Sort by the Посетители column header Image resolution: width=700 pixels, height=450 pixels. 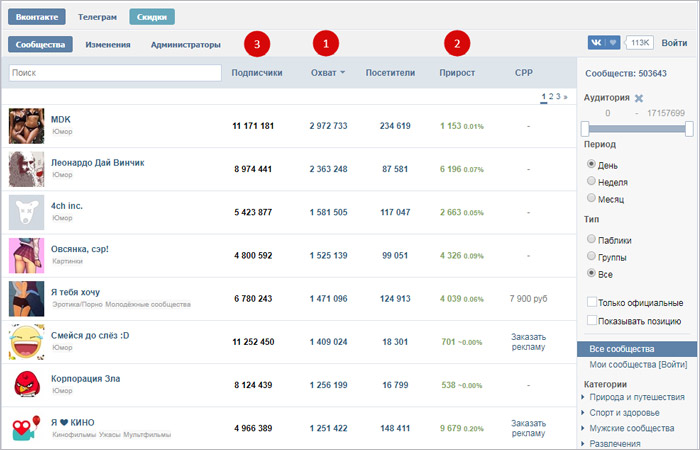pos(390,73)
